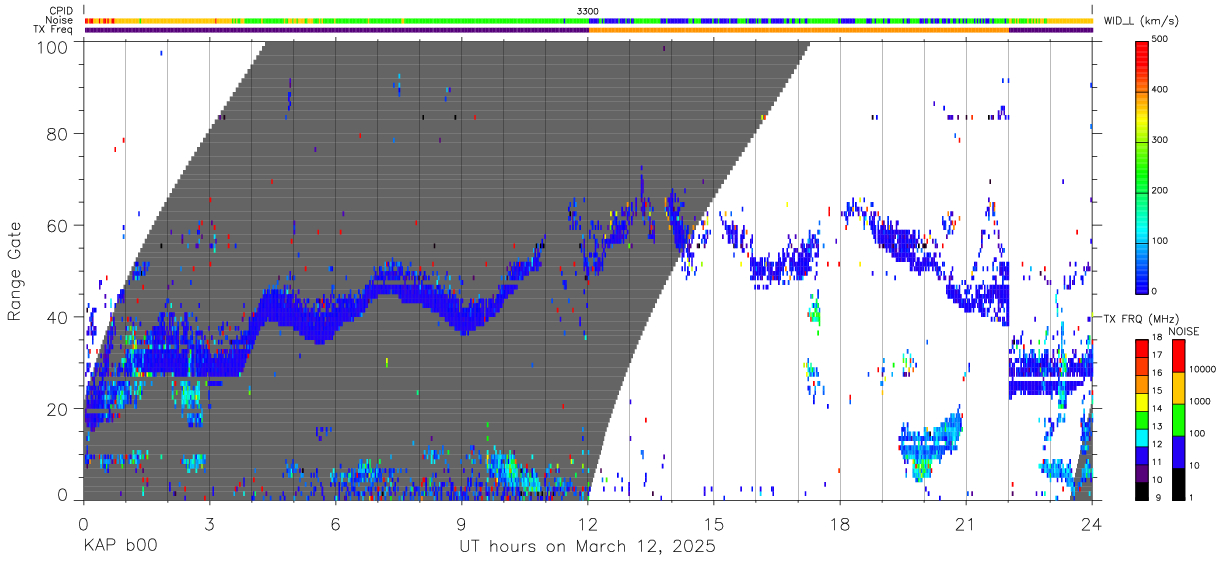1228x567 pixels.
Task: Click the KAP b00 radar beam label
Action: point(119,547)
